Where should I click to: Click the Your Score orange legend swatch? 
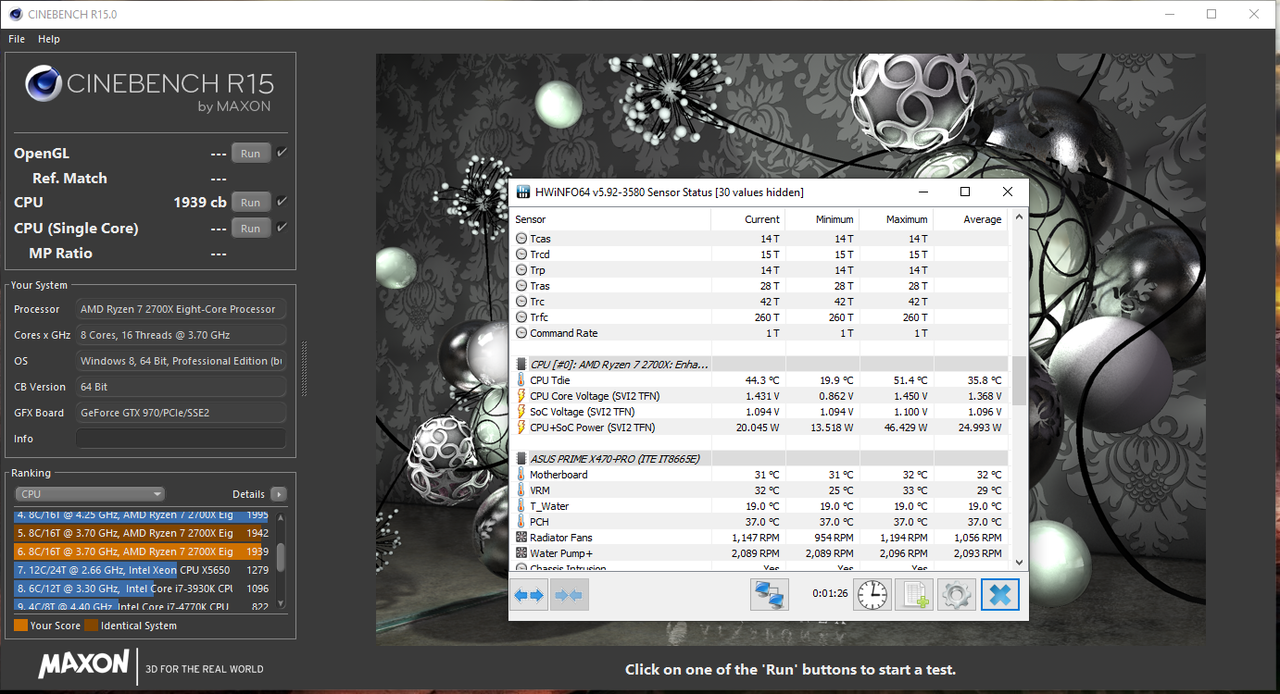coord(21,626)
